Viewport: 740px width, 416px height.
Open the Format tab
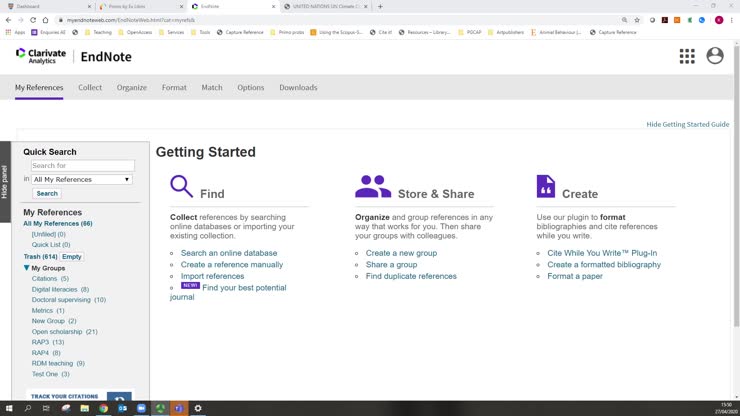pyautogui.click(x=174, y=87)
